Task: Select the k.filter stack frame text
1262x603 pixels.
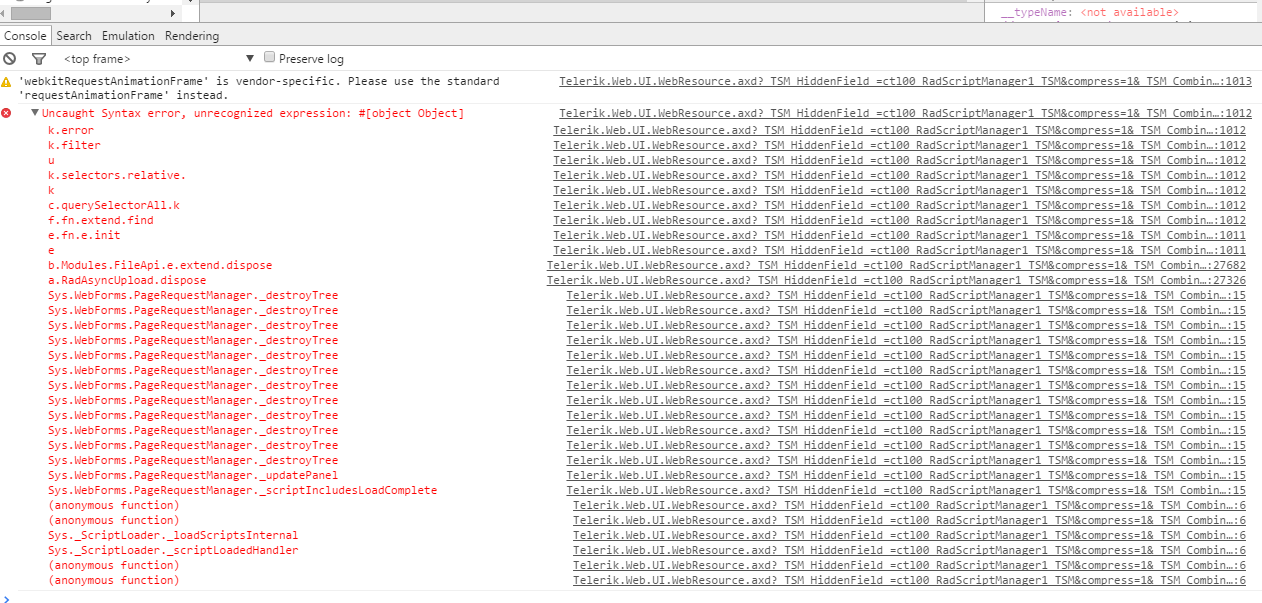Action: point(74,145)
